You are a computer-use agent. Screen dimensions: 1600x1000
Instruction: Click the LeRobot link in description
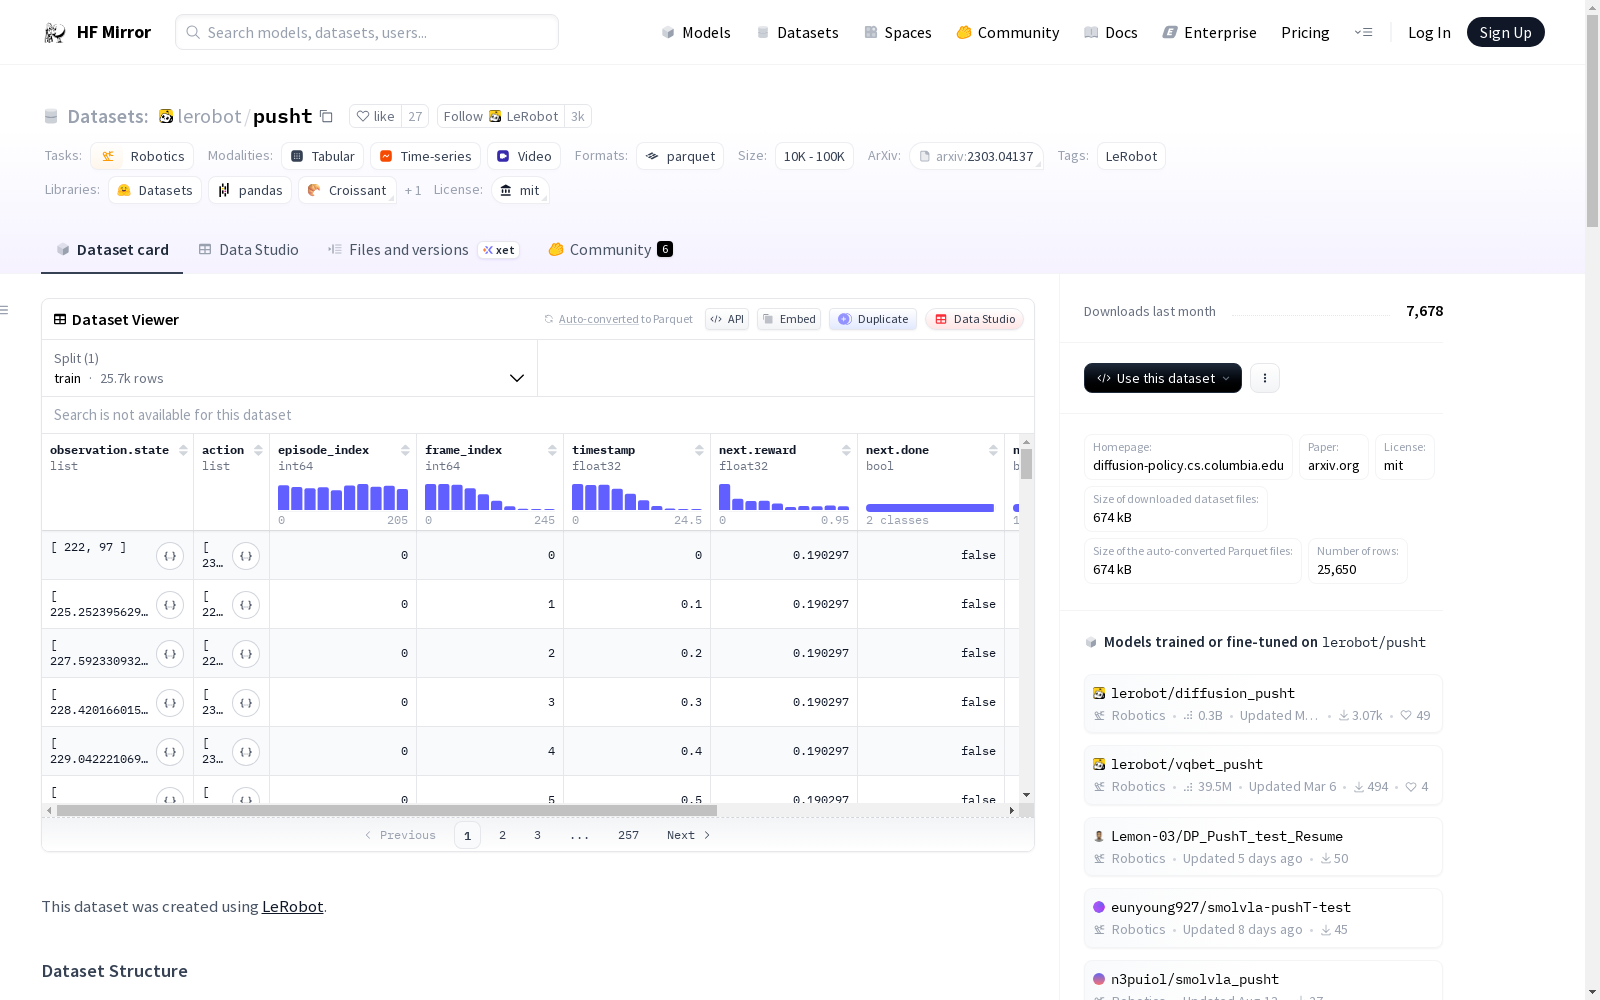[x=293, y=907]
